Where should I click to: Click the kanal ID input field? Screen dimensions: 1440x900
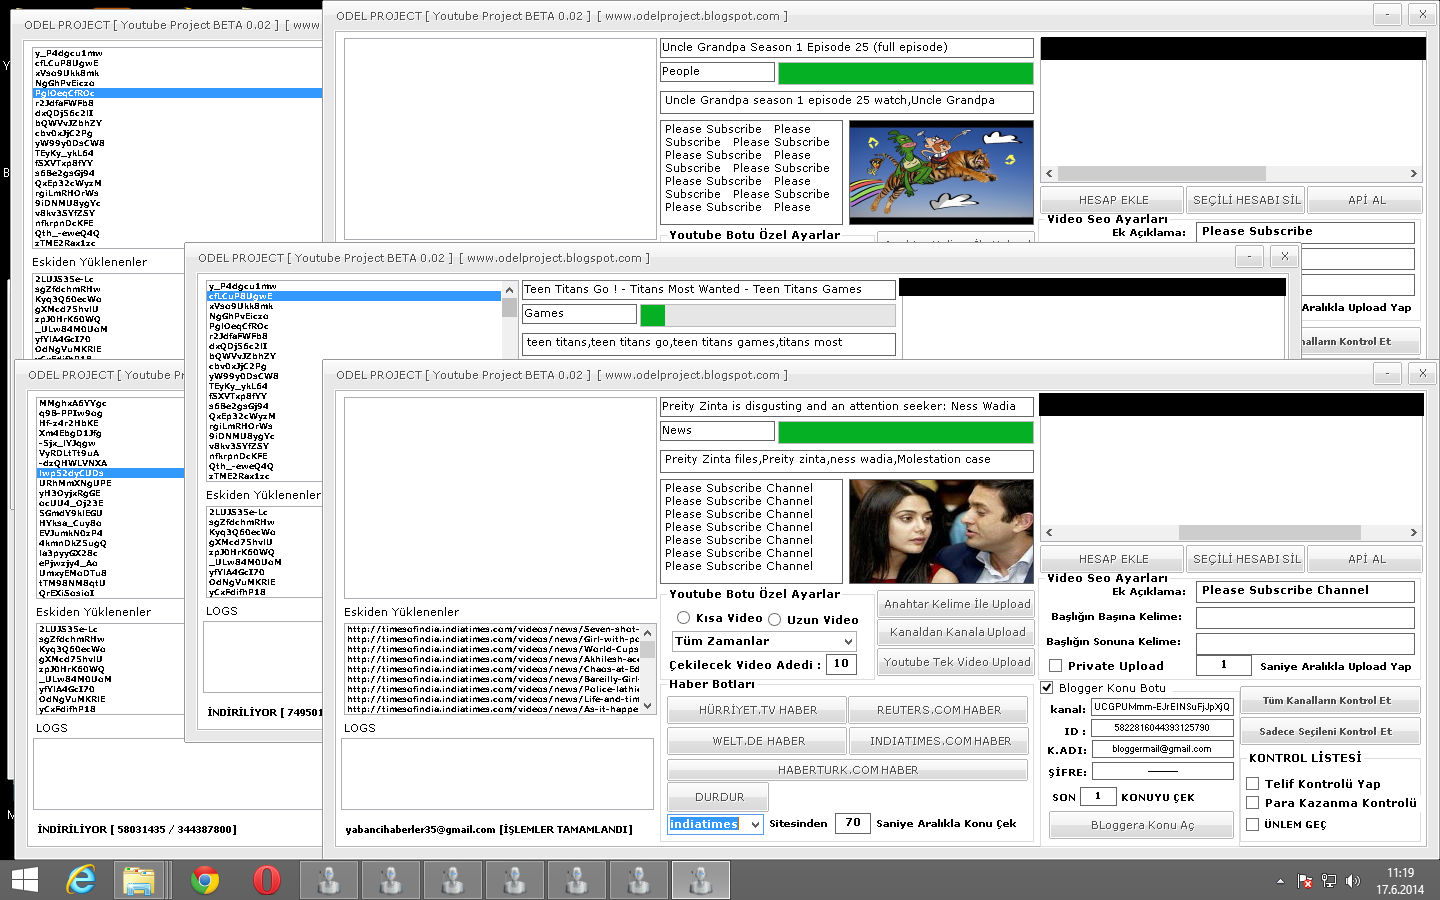1162,706
